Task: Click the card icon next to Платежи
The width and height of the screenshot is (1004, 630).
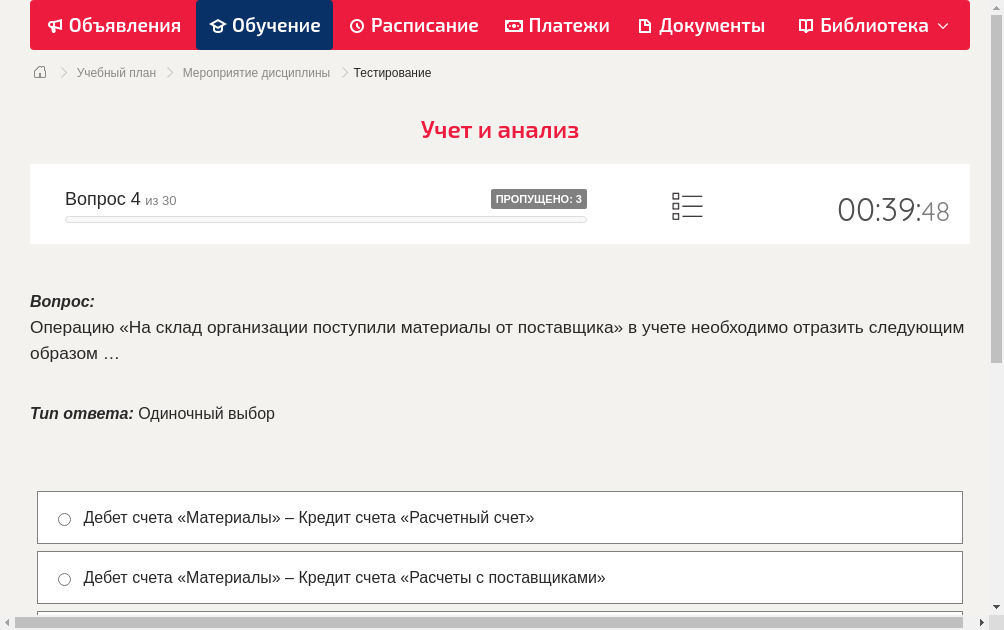Action: pyautogui.click(x=513, y=25)
